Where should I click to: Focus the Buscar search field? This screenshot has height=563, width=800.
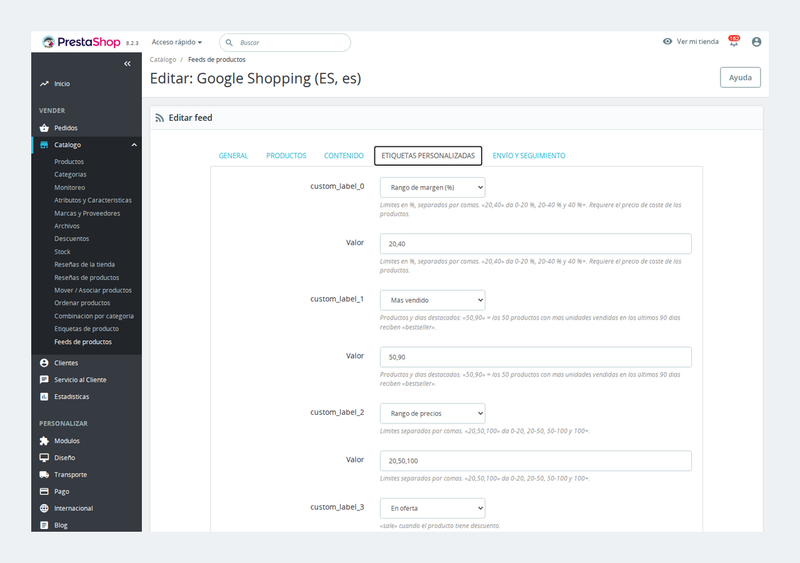click(x=285, y=42)
